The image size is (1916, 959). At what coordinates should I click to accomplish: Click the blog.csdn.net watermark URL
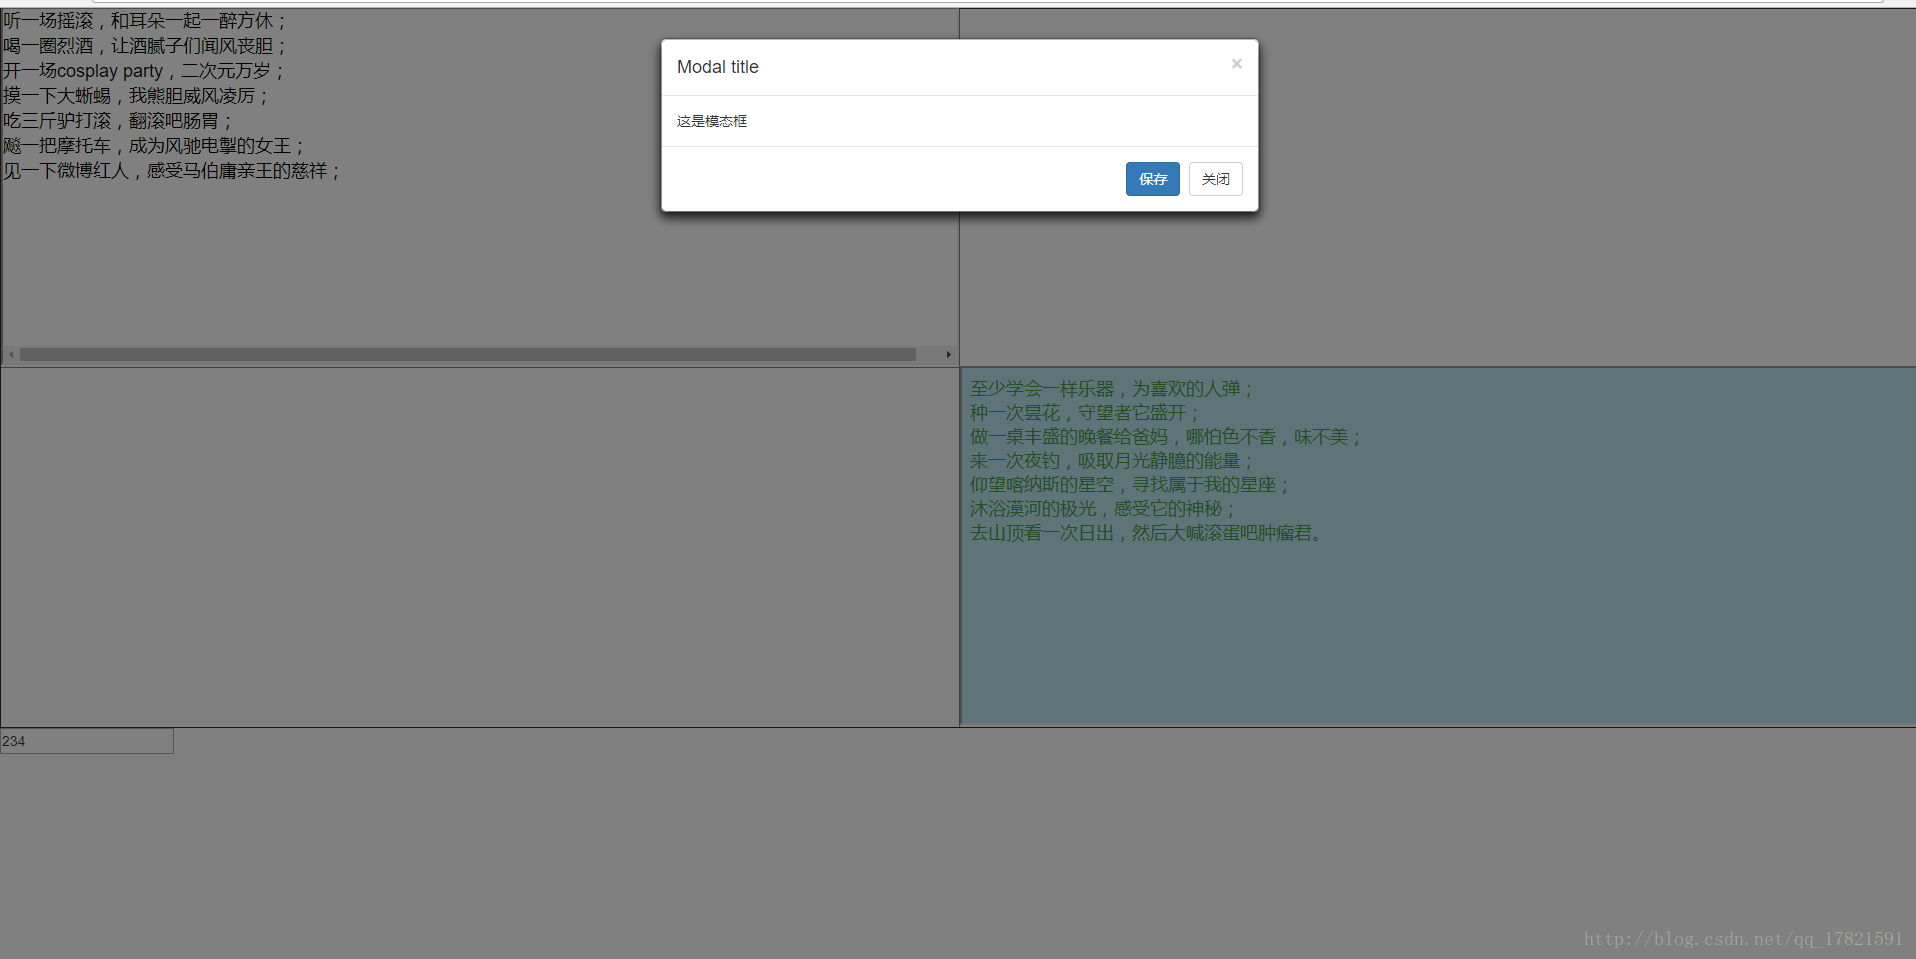[1742, 939]
